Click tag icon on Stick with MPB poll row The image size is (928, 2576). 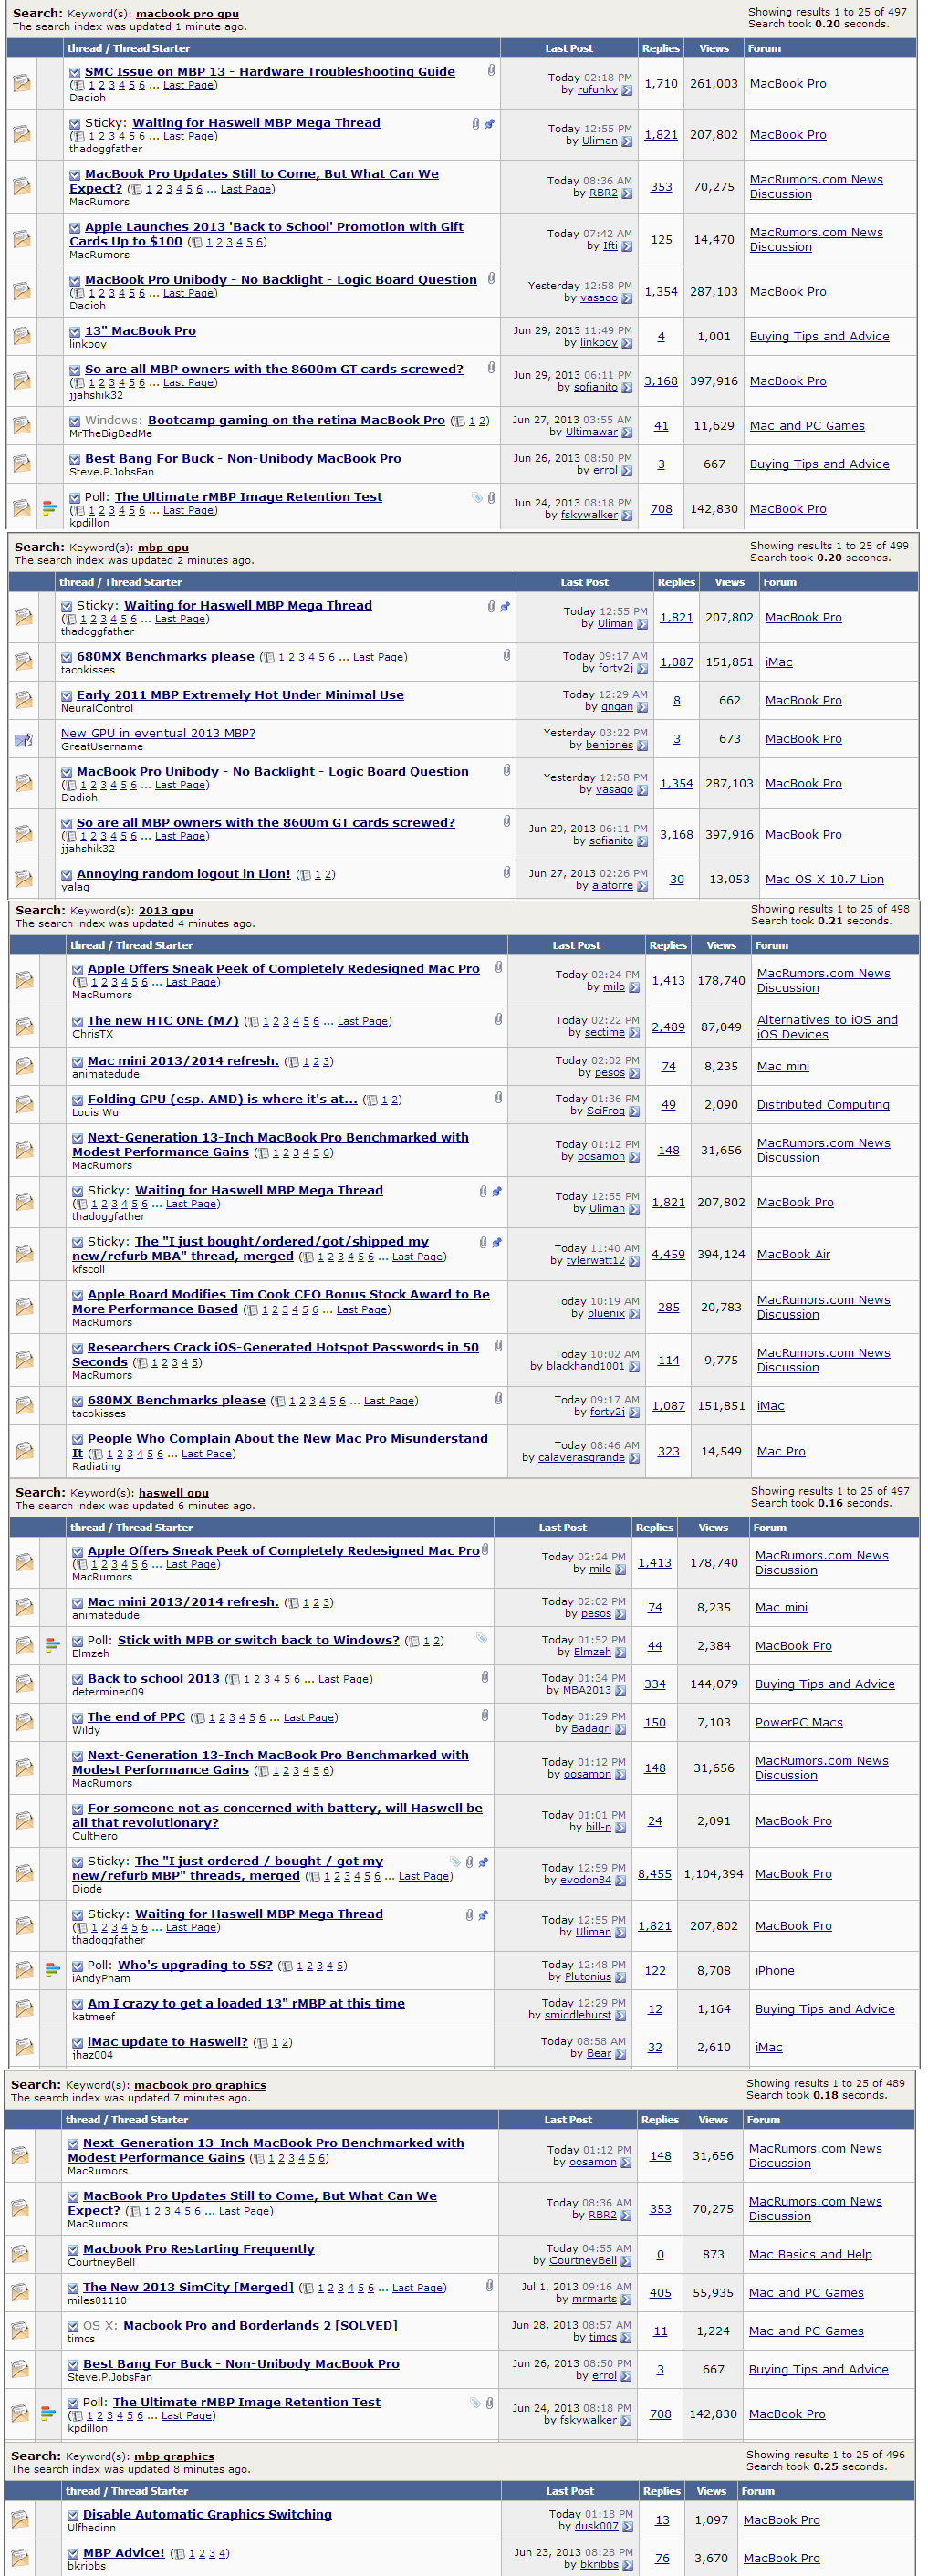(x=482, y=1639)
